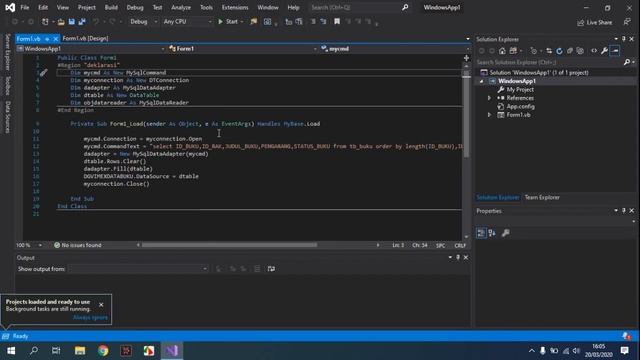The image size is (640, 360).
Task: Click the Save All icon
Action: pyautogui.click(x=82, y=22)
